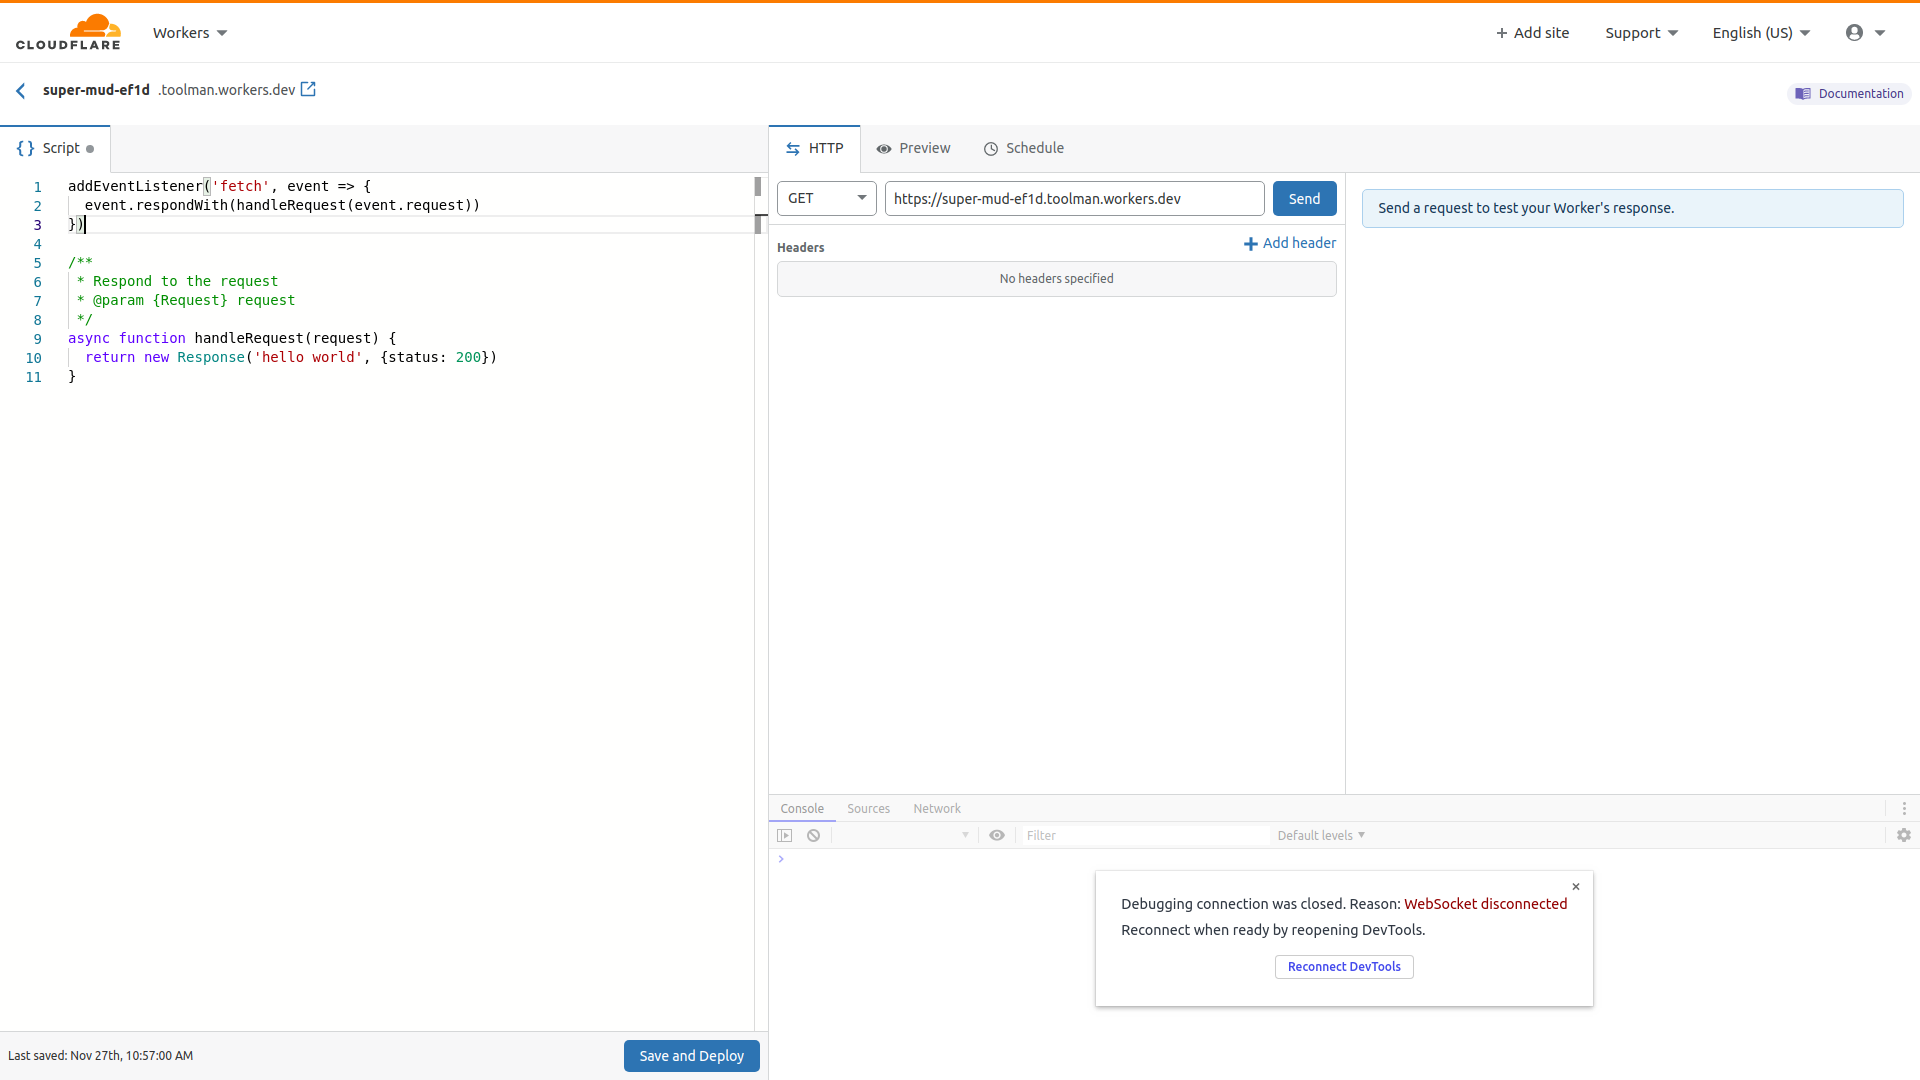Click the Save and Deploy button
This screenshot has height=1080, width=1920.
pos(691,1056)
